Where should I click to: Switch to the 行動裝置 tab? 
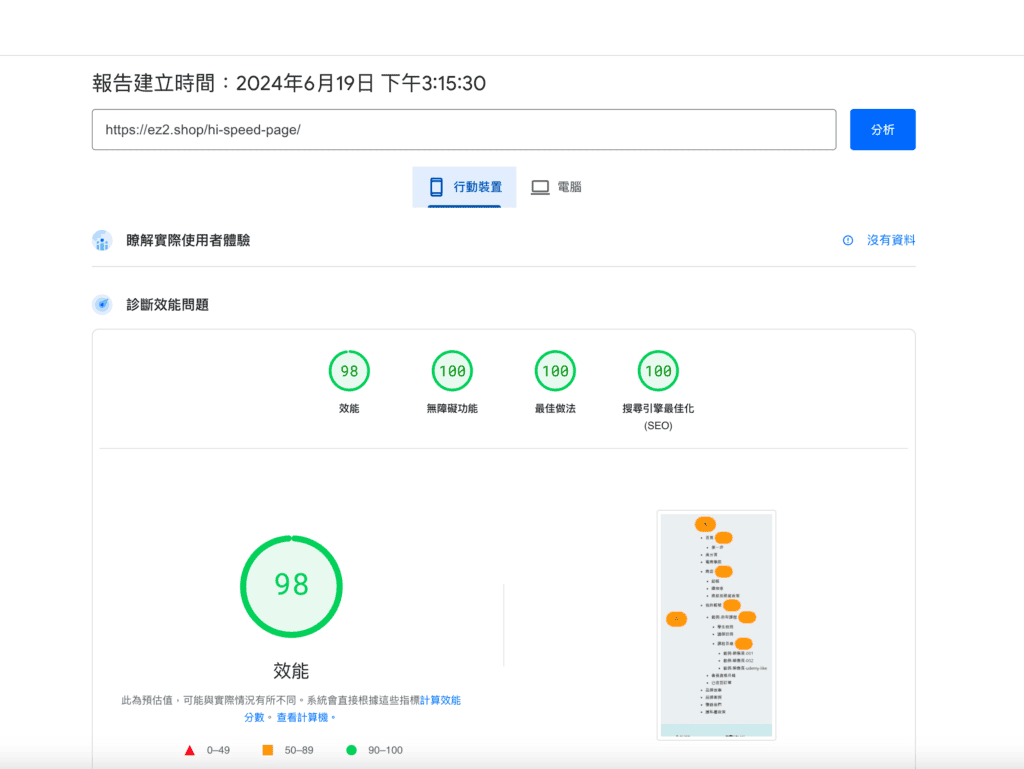(464, 187)
